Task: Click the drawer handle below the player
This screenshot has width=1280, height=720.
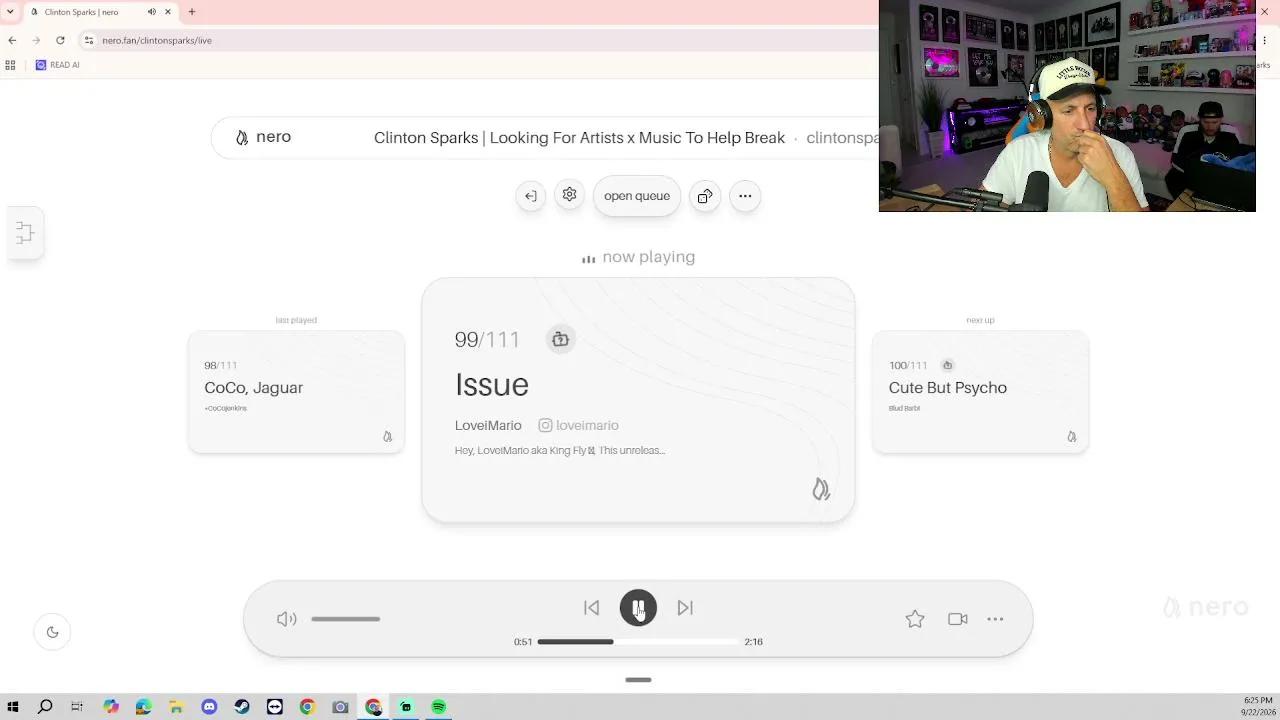Action: tap(638, 680)
